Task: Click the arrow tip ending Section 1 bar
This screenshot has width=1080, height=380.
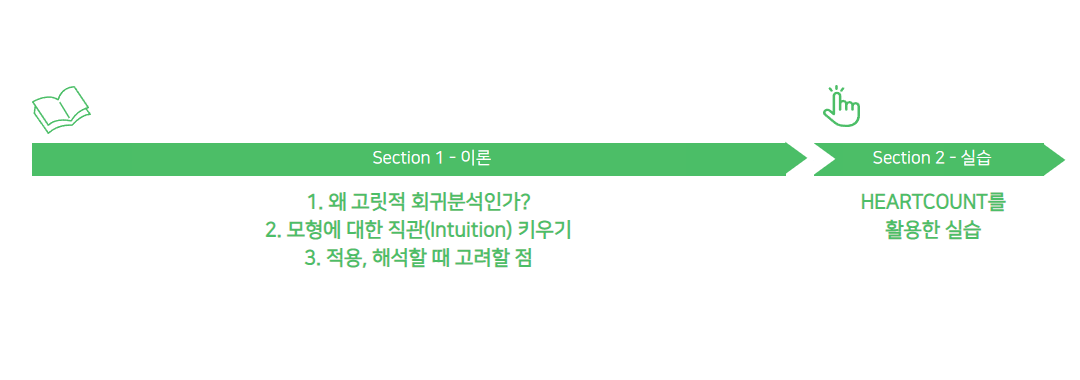Action: pyautogui.click(x=797, y=159)
